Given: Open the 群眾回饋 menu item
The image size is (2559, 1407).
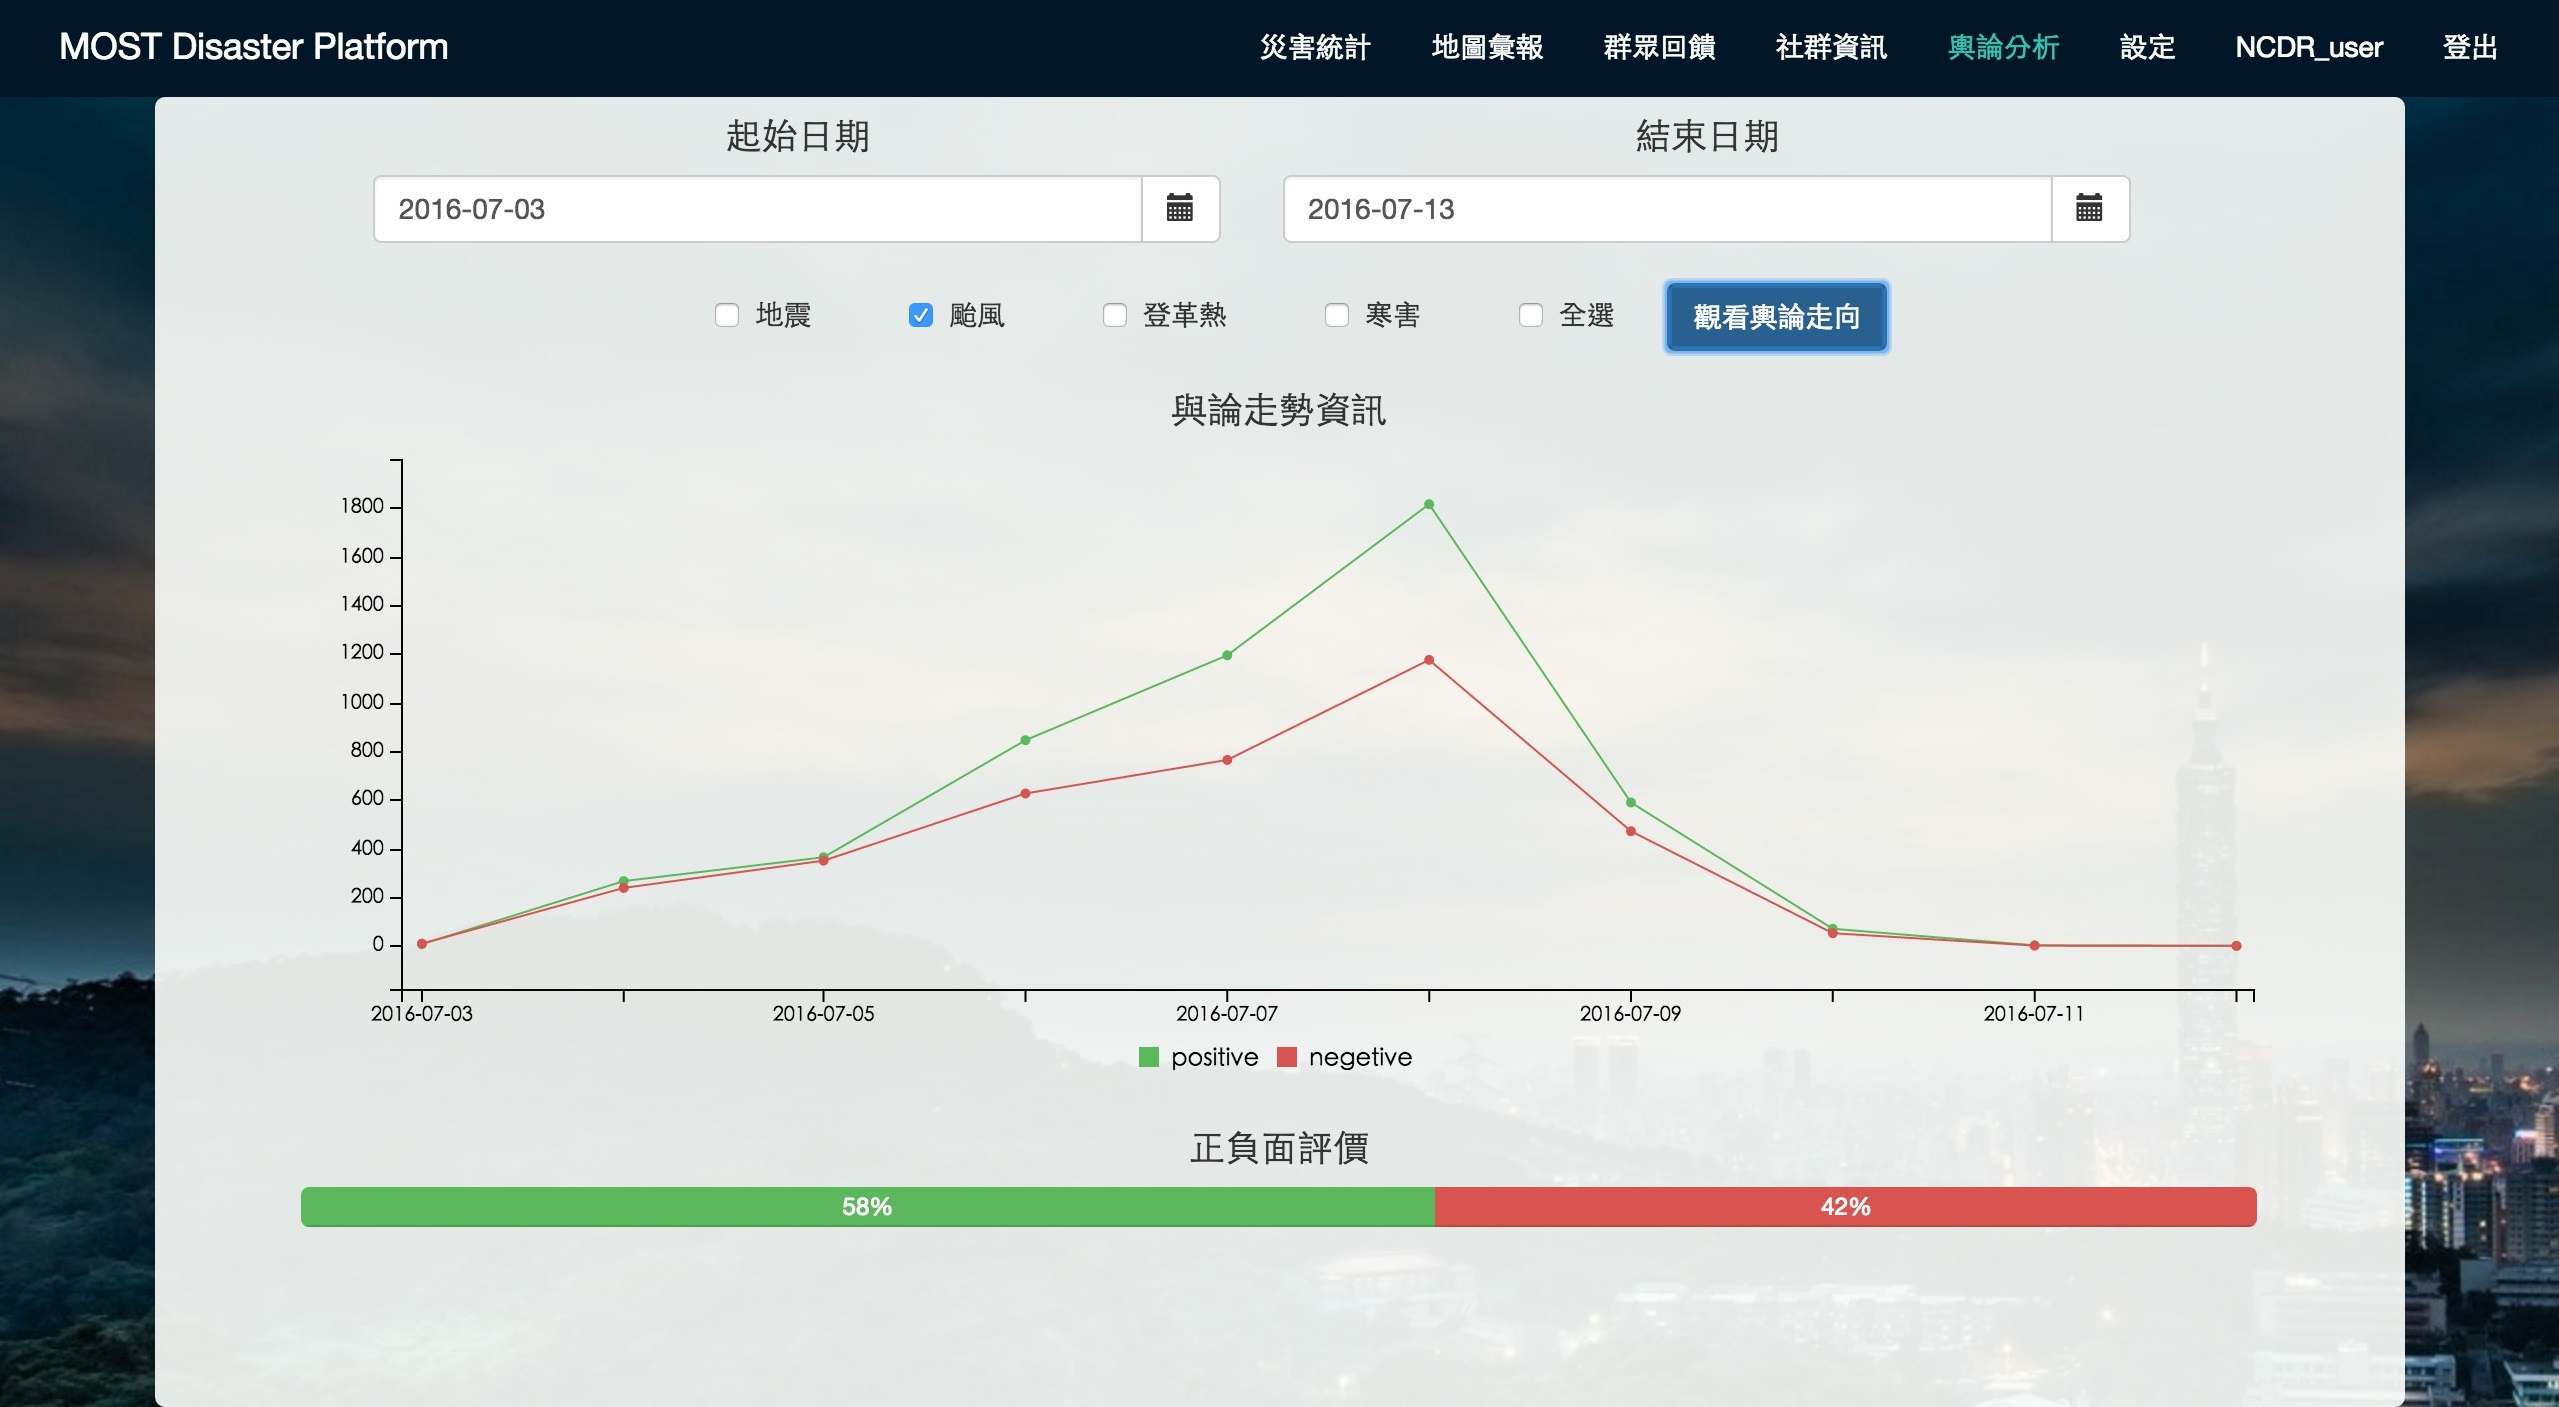Looking at the screenshot, I should tap(1659, 47).
